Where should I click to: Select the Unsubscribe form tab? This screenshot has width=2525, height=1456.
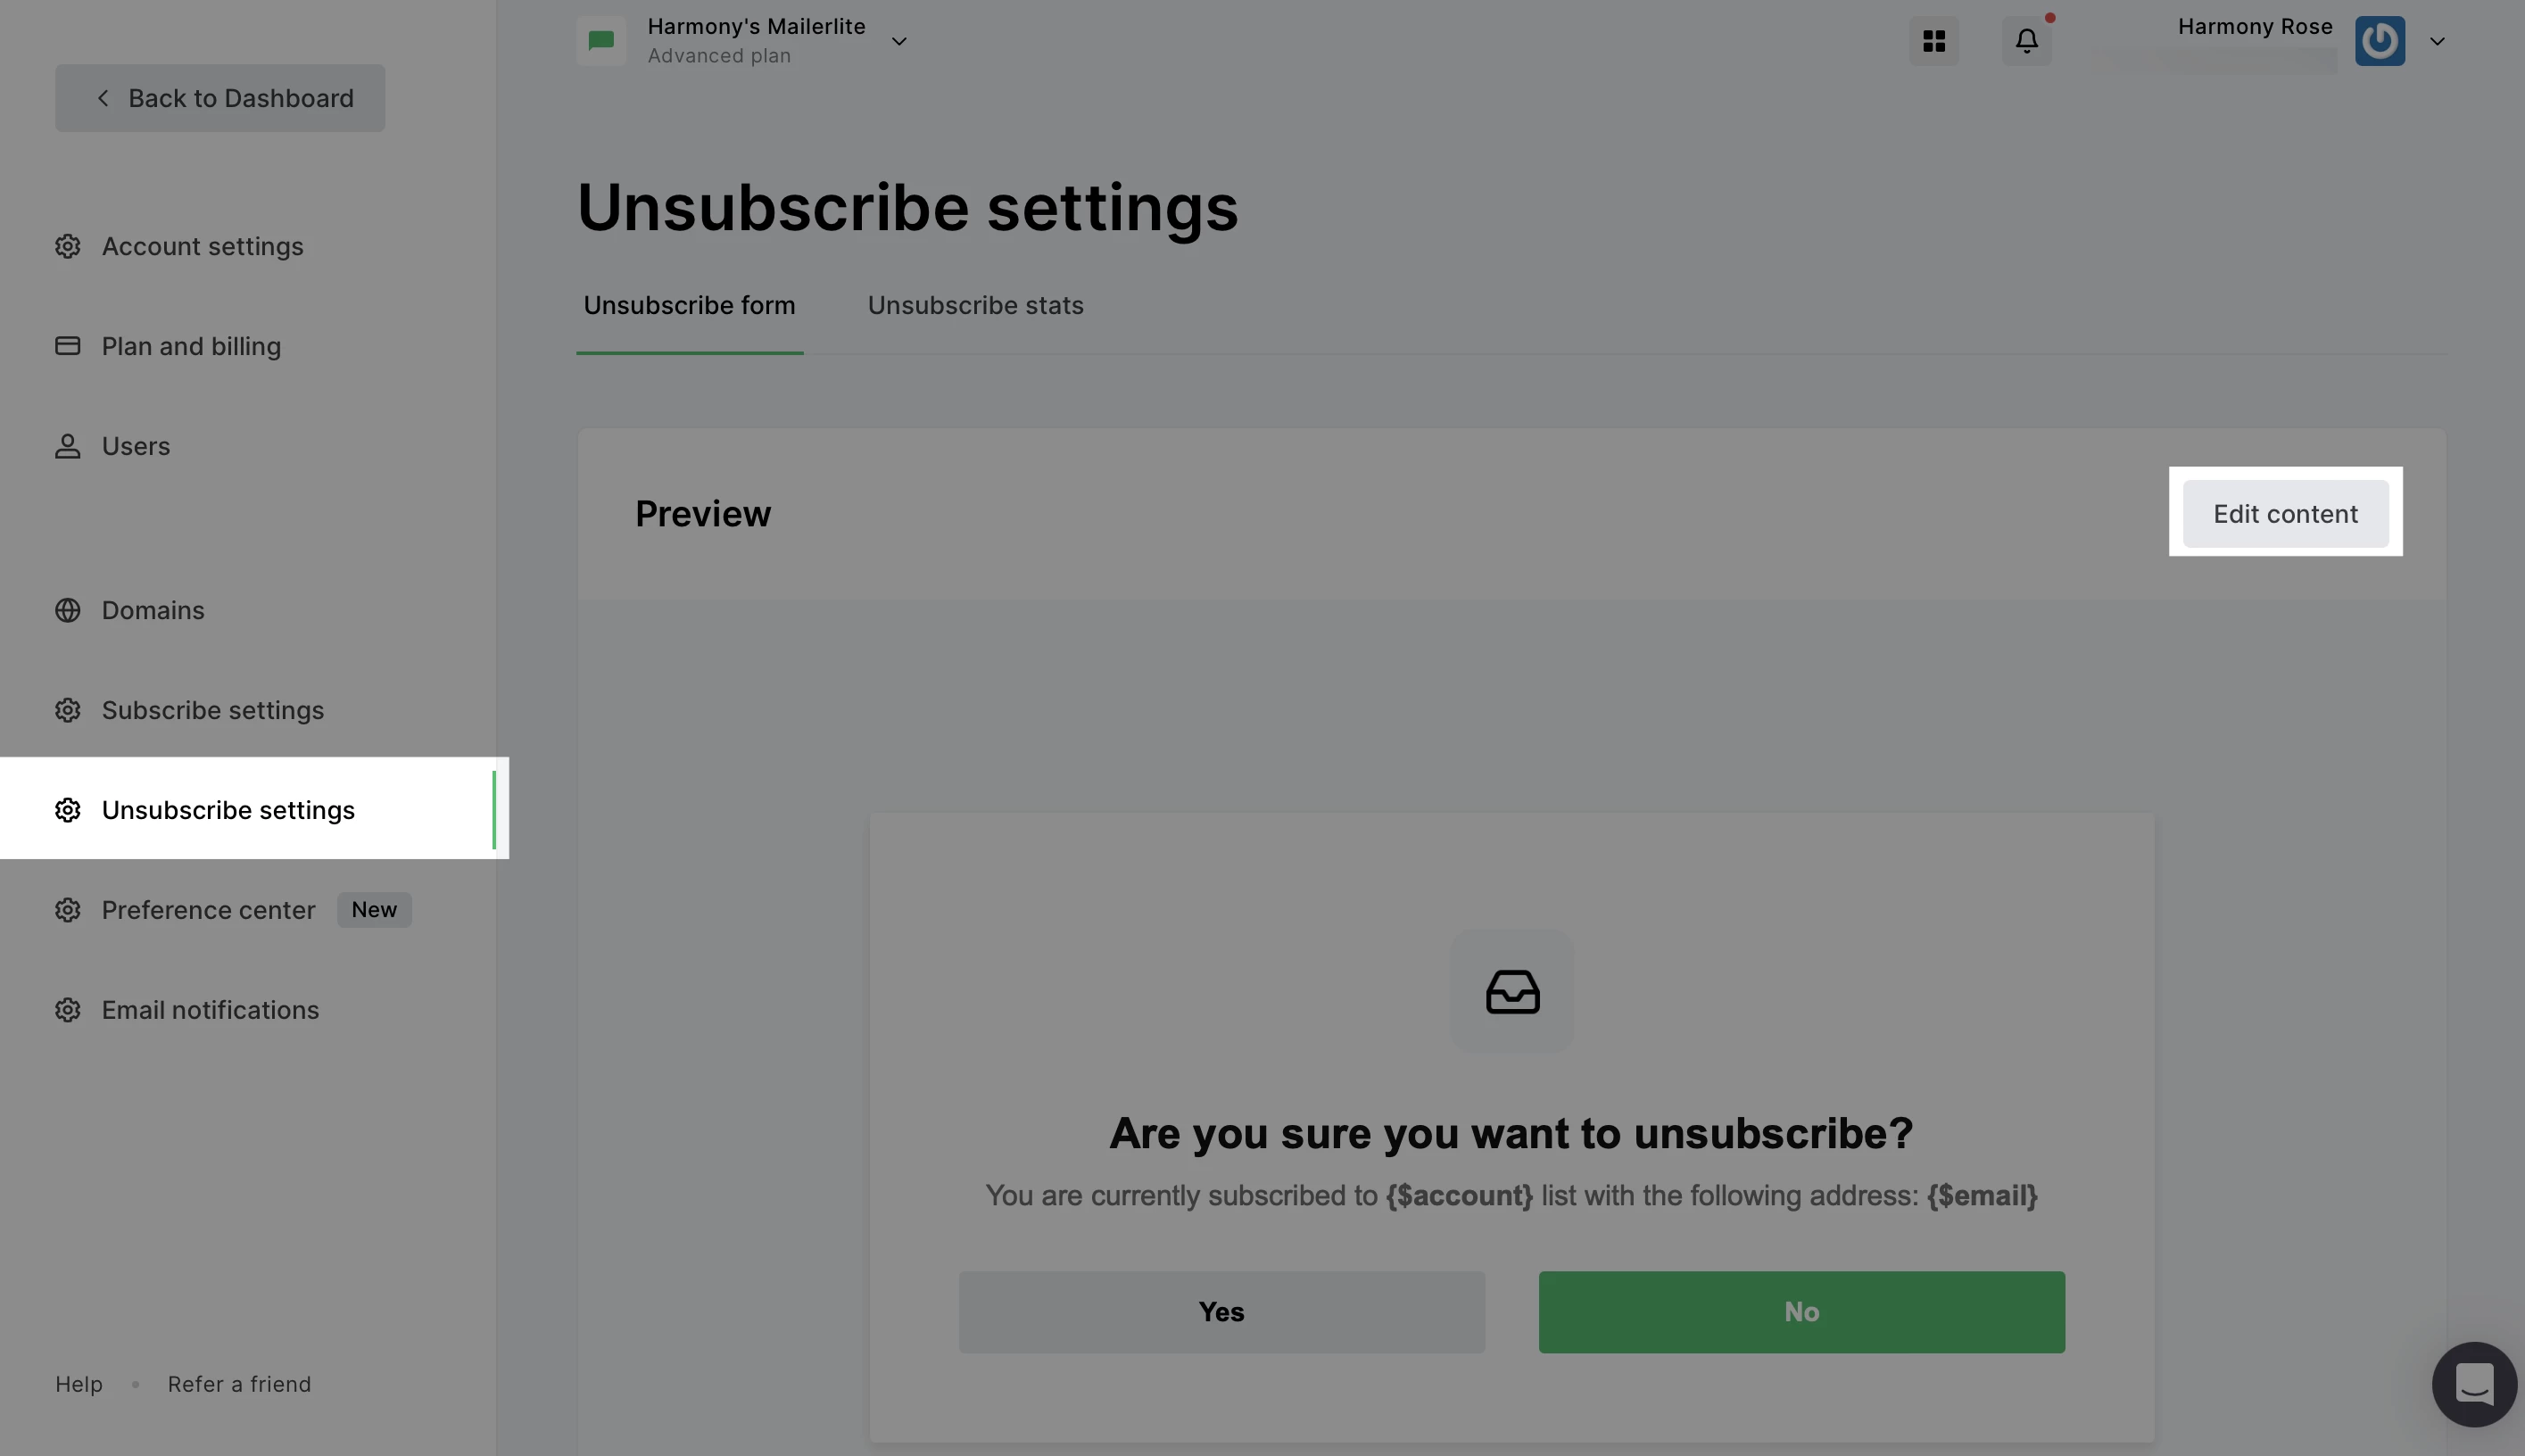point(689,305)
